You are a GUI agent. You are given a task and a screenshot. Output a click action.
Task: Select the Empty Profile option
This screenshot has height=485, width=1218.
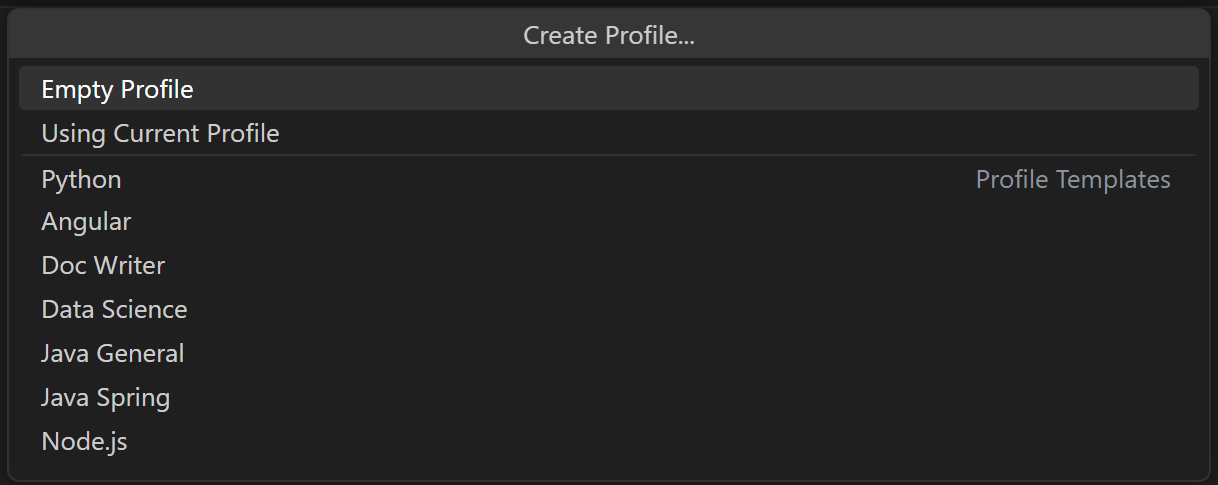pyautogui.click(x=118, y=89)
